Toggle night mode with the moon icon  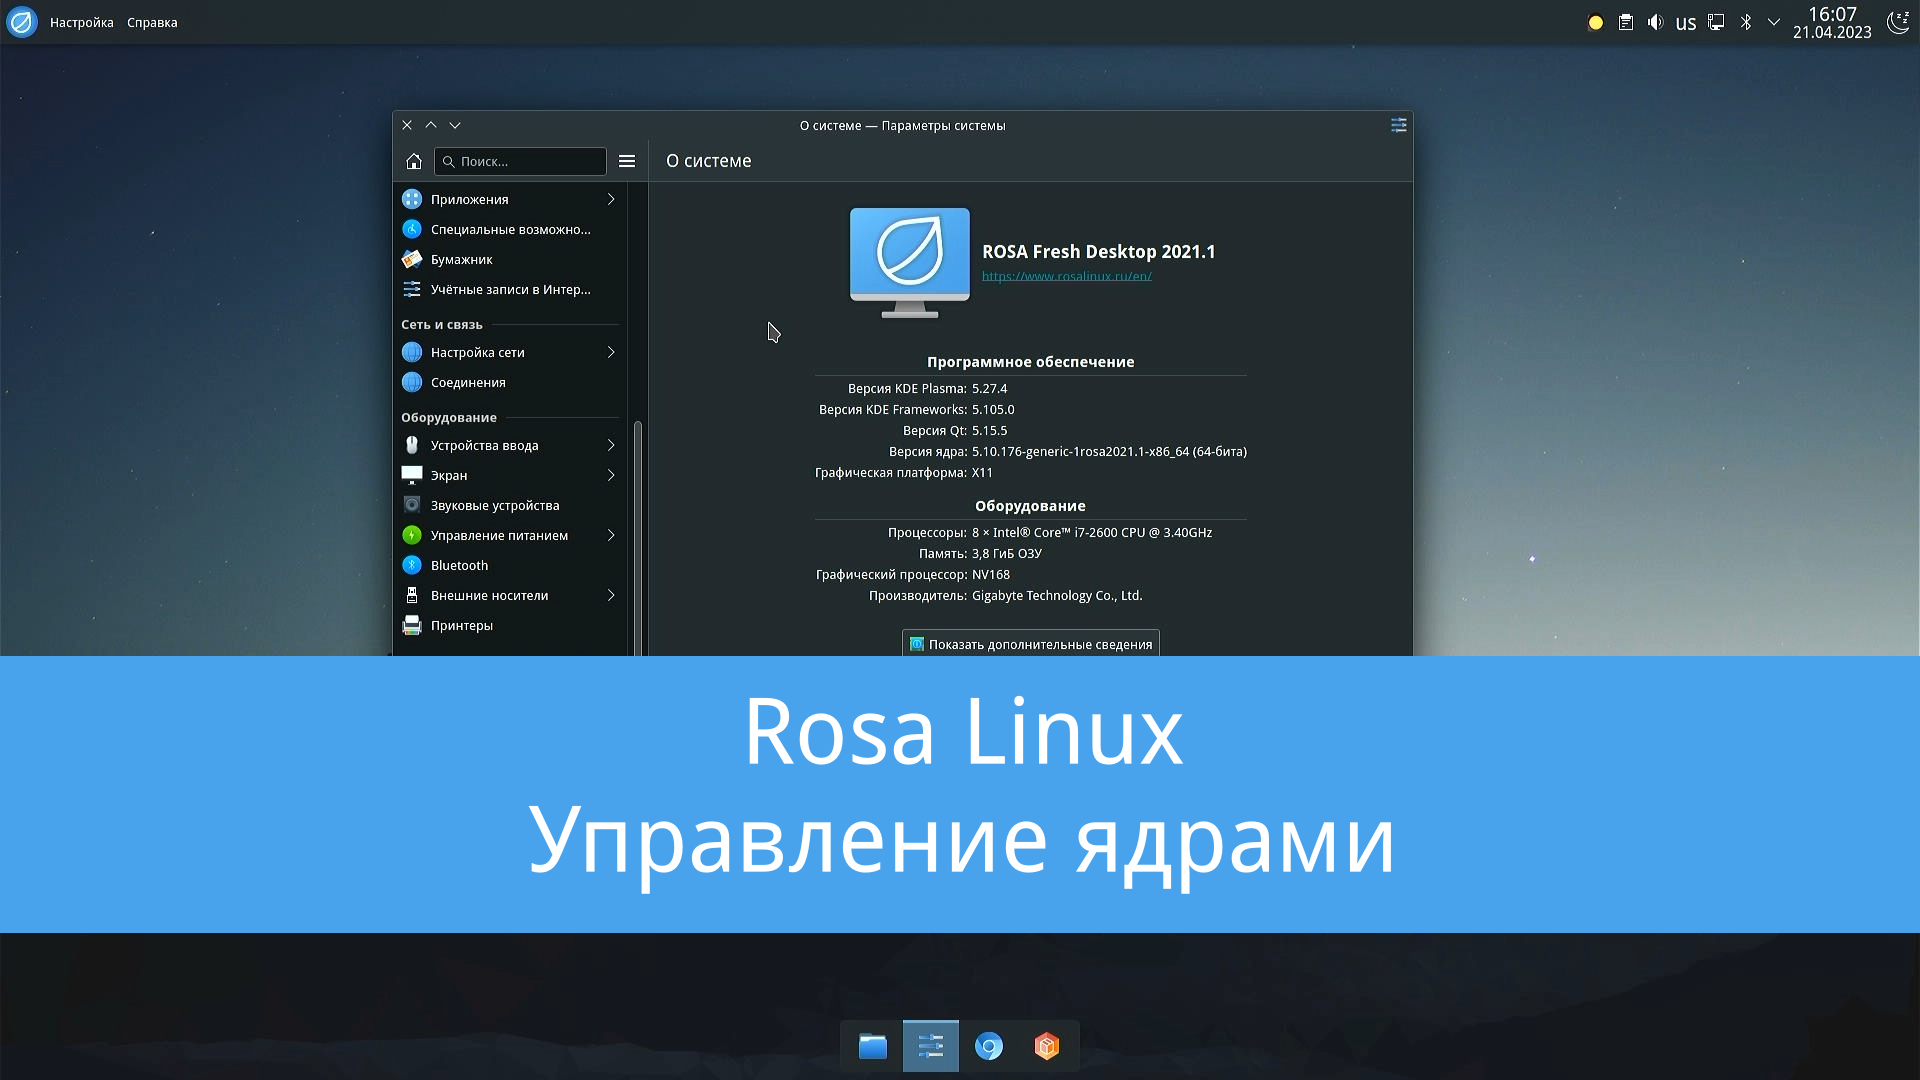pos(1897,22)
